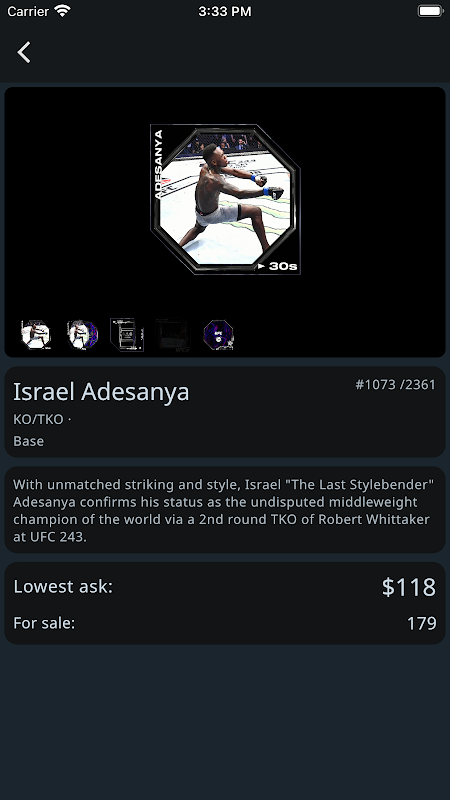Tap the For sale label
450x800 pixels.
44,623
